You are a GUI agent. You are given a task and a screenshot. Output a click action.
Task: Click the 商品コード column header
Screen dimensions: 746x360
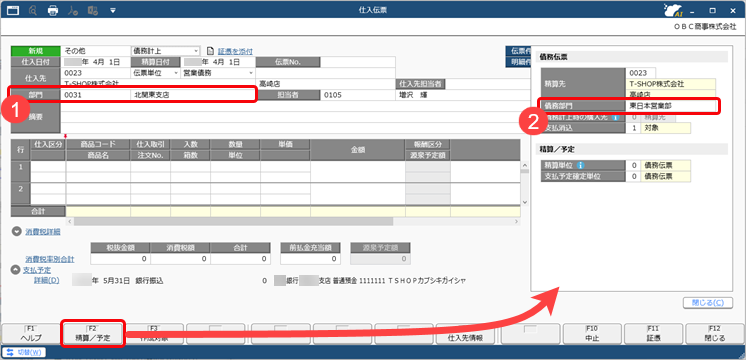[x=98, y=144]
